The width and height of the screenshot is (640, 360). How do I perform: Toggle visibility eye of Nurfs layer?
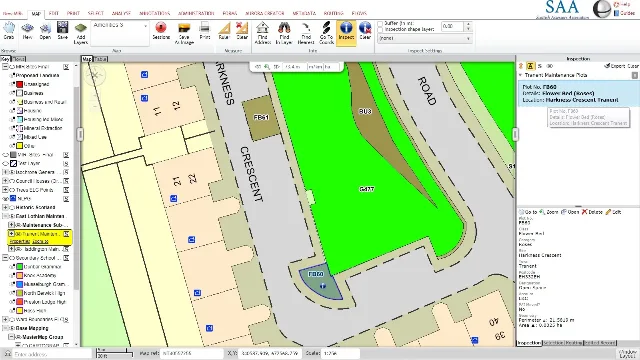(6, 198)
